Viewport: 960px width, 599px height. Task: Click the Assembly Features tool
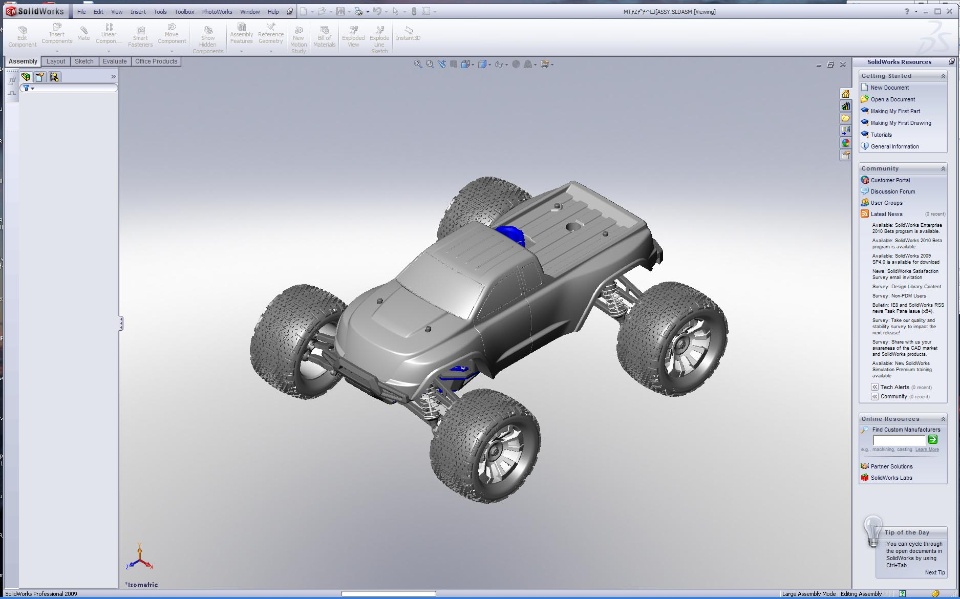(241, 34)
